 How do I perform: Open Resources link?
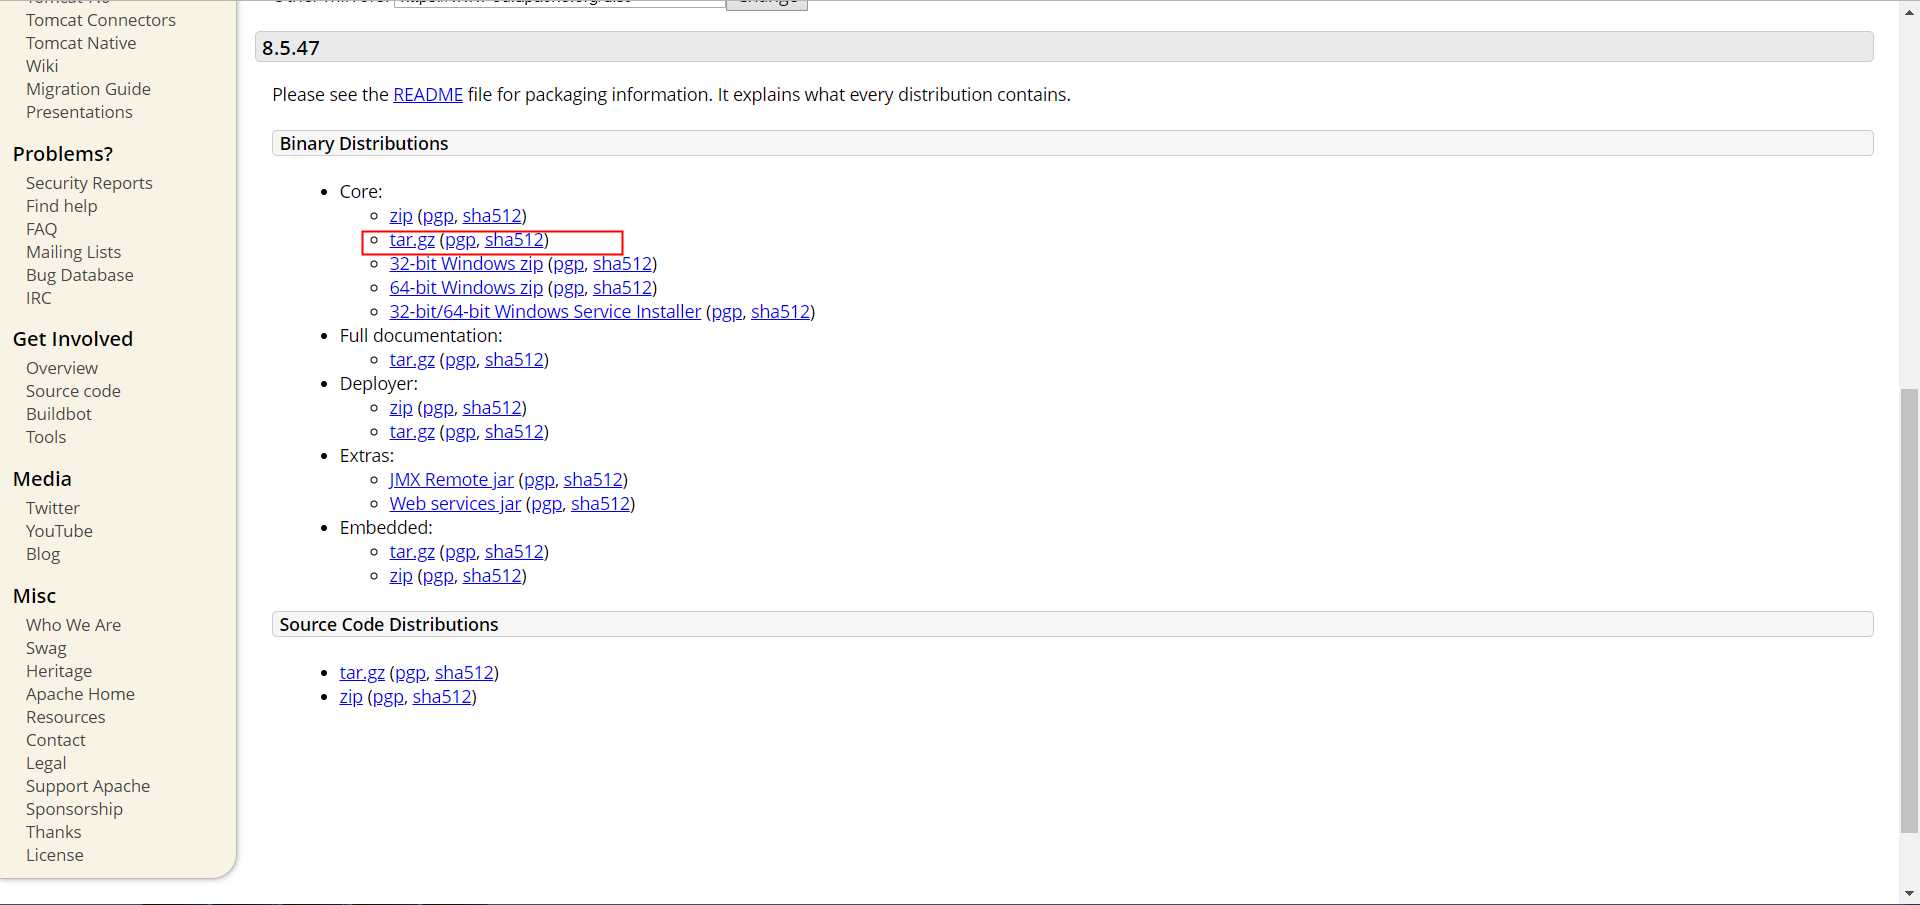[65, 717]
